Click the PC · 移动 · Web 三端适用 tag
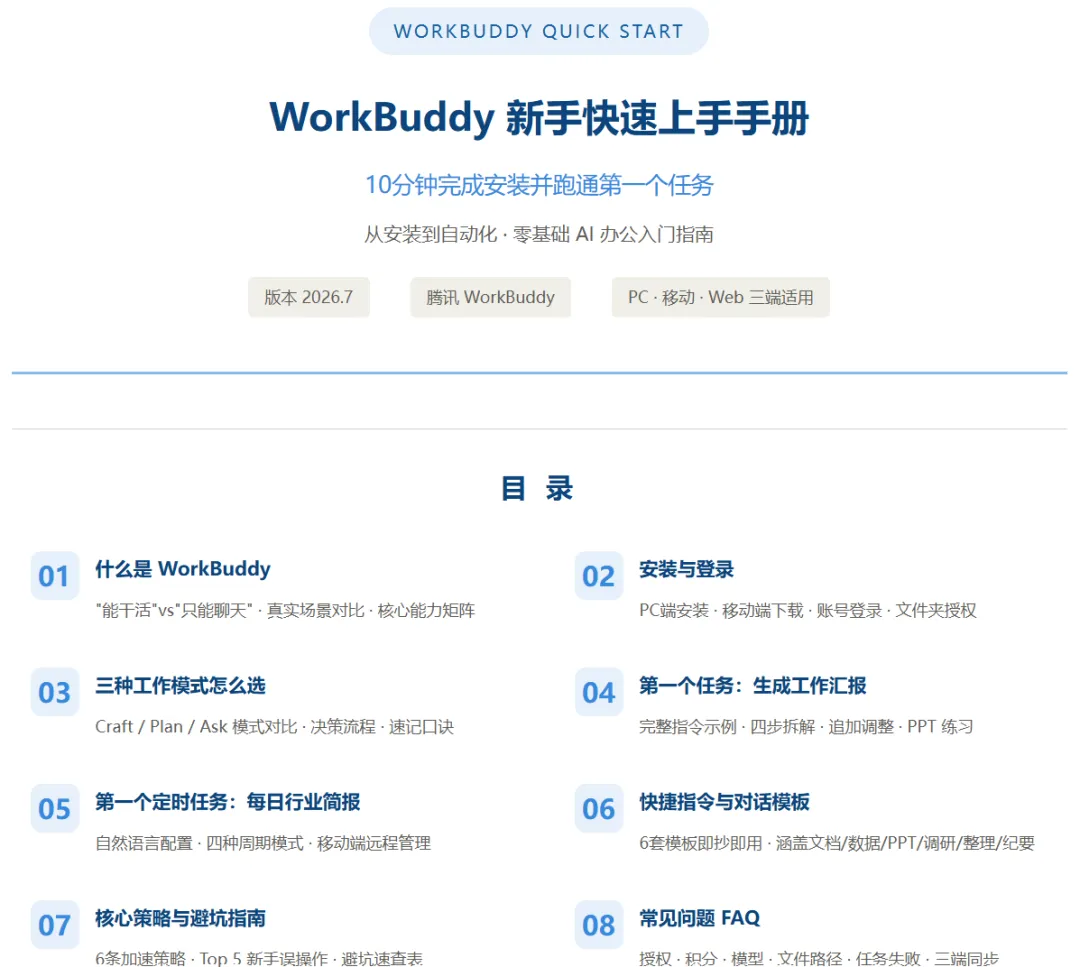The height and width of the screenshot is (967, 1080). [x=720, y=297]
